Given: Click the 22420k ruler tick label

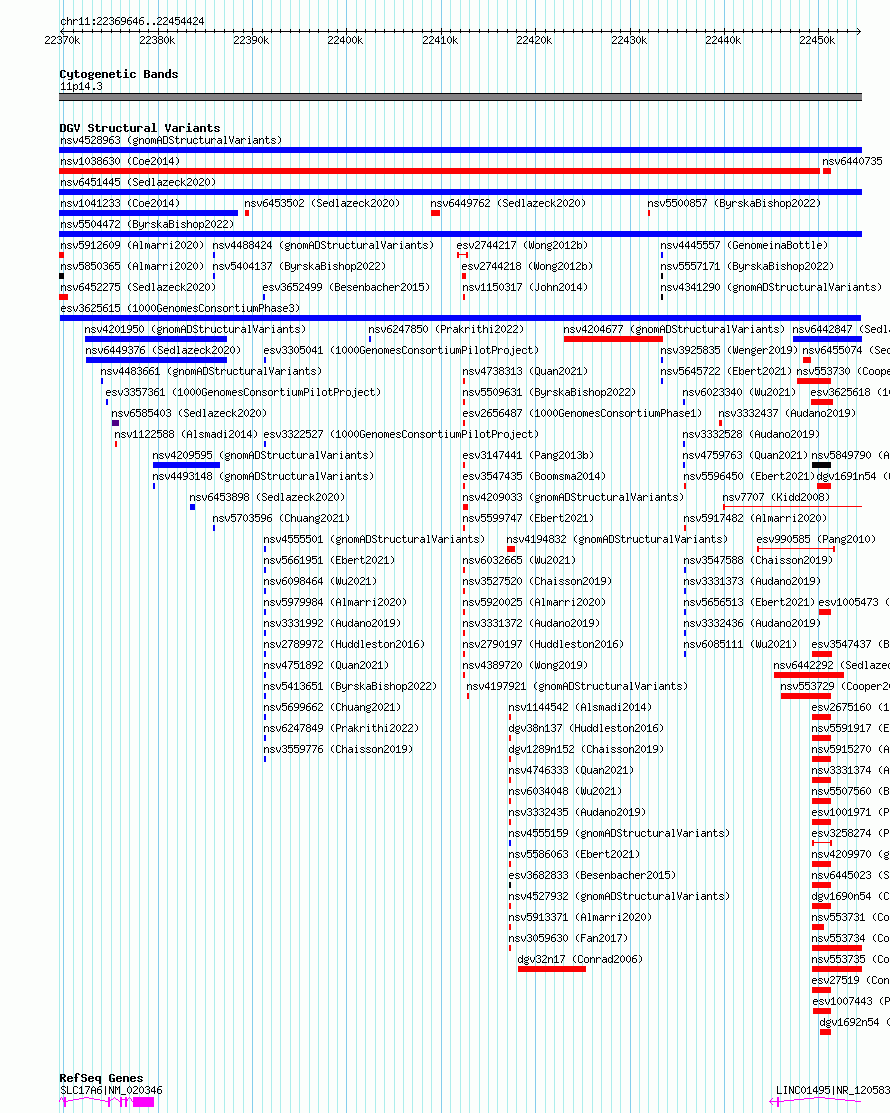Looking at the screenshot, I should (x=534, y=40).
